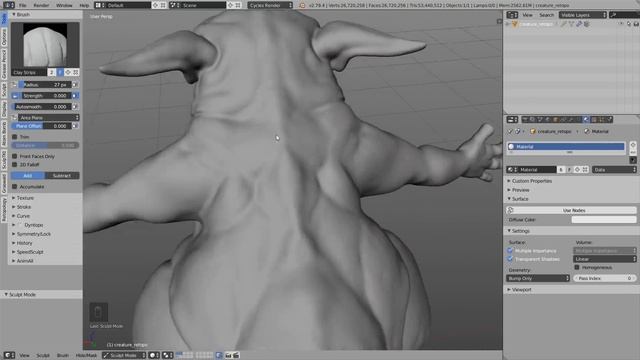This screenshot has height=360, width=640.
Task: Open the pivot point selector icon
Action: point(168,356)
